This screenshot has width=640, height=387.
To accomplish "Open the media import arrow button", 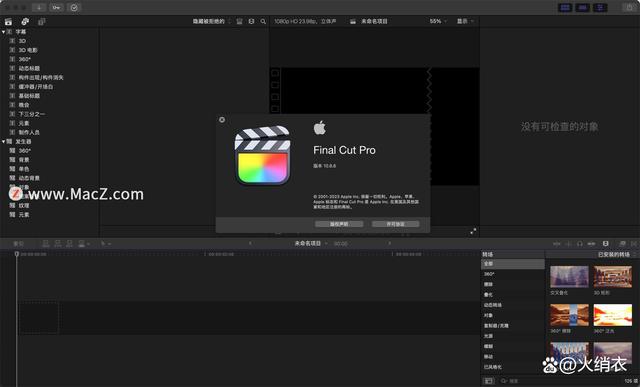I will 39,7.
